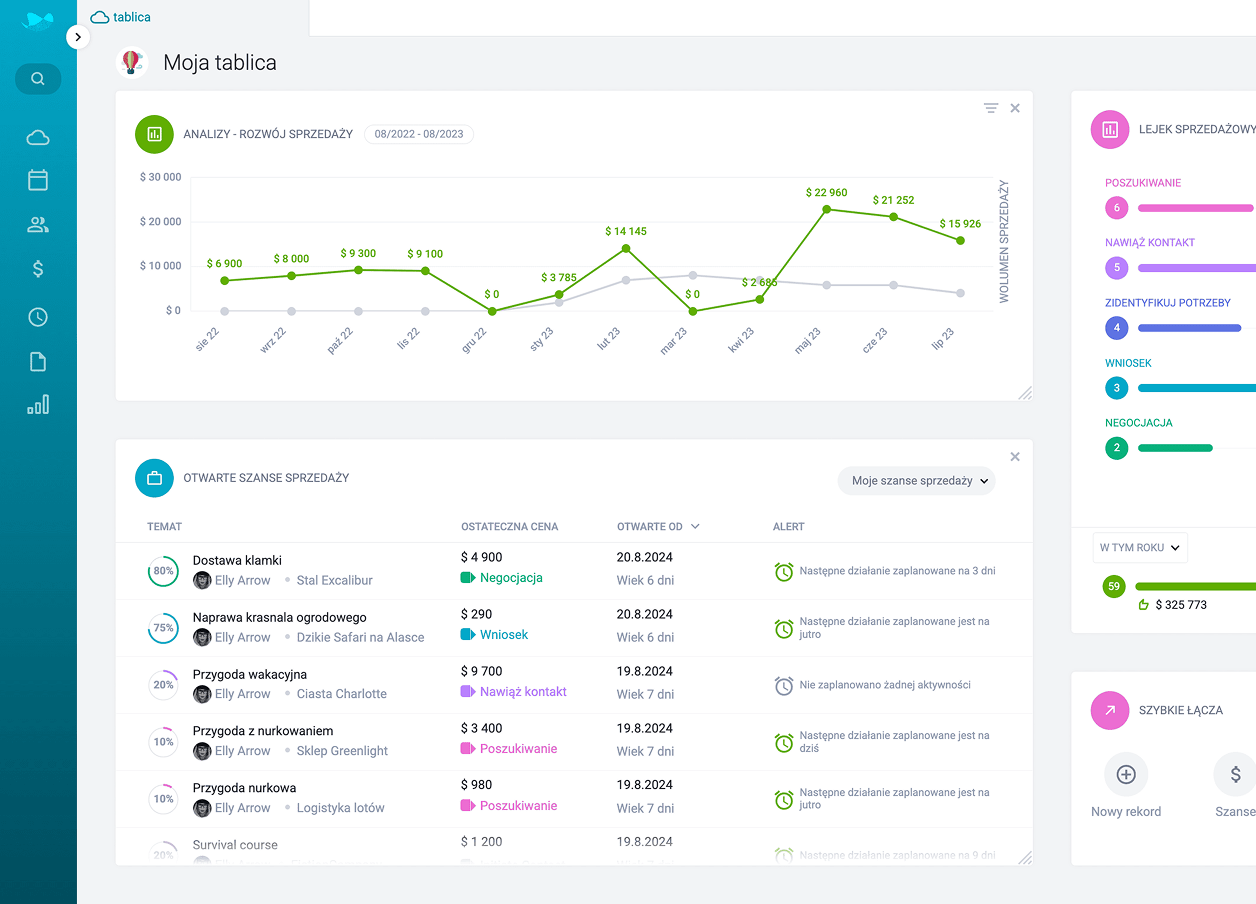This screenshot has width=1256, height=904.
Task: Click the clock icon in sidebar
Action: tap(38, 317)
